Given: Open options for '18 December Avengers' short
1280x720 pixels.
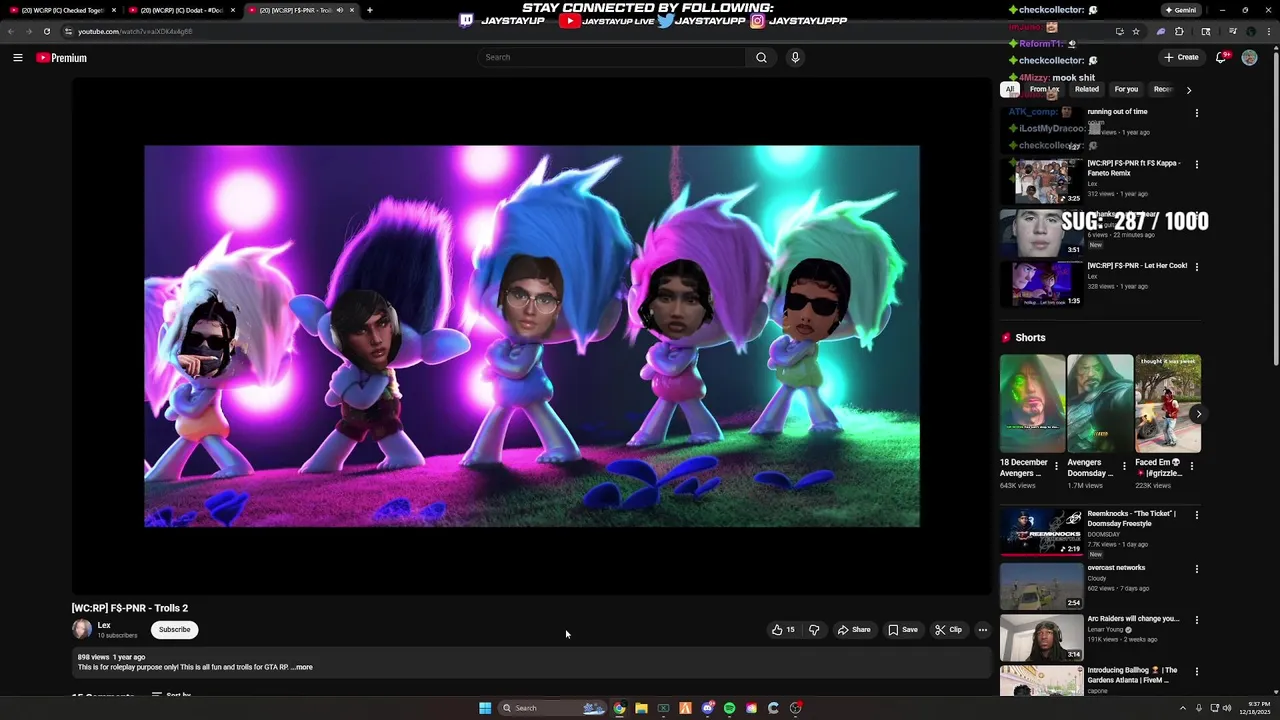Looking at the screenshot, I should (1056, 466).
